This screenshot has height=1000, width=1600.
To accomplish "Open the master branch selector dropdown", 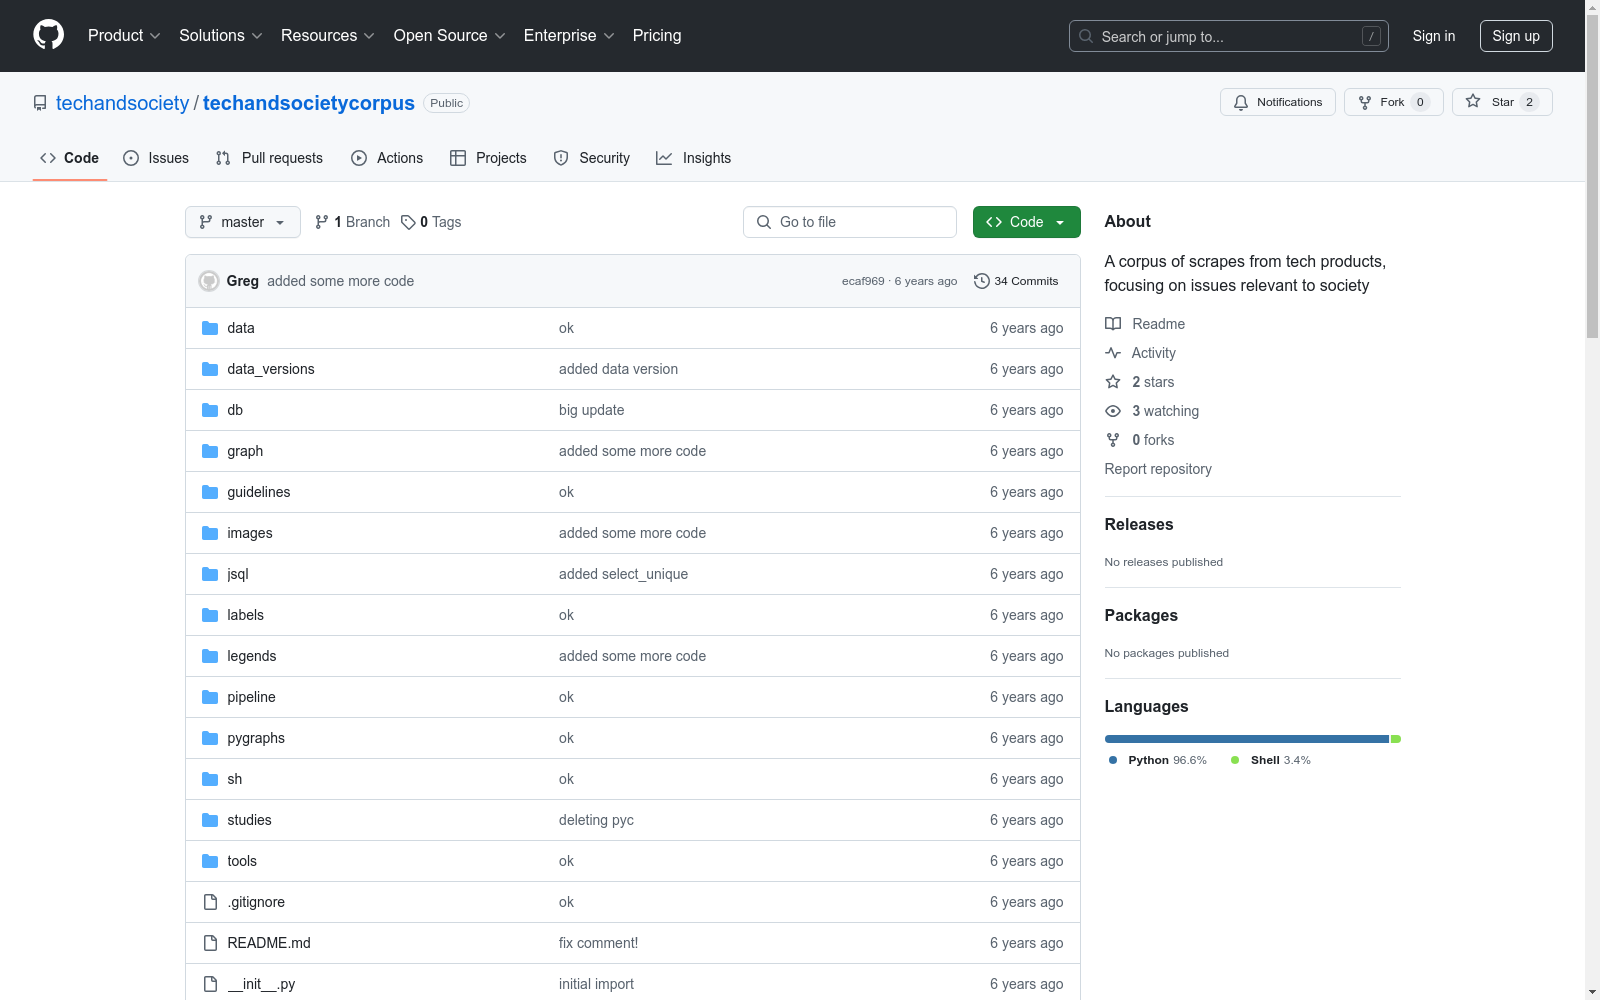I will (243, 222).
